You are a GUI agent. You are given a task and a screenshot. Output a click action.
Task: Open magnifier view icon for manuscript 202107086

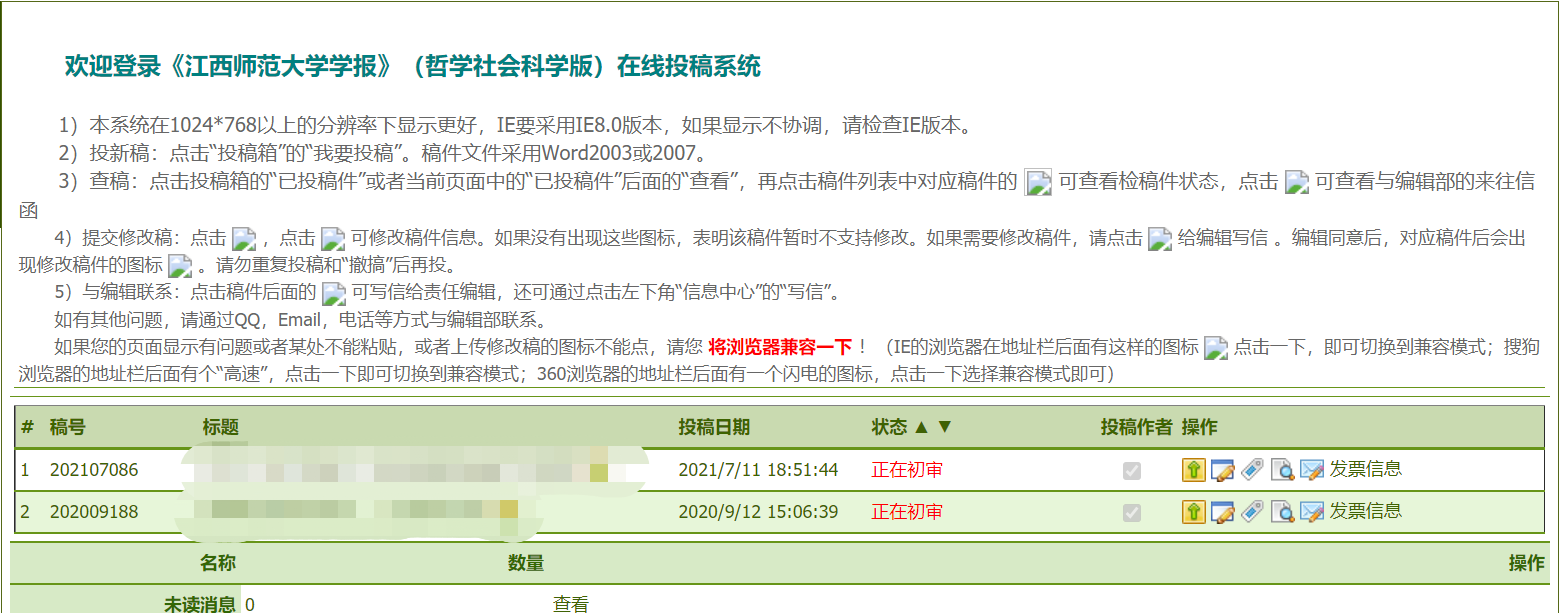click(x=1282, y=470)
